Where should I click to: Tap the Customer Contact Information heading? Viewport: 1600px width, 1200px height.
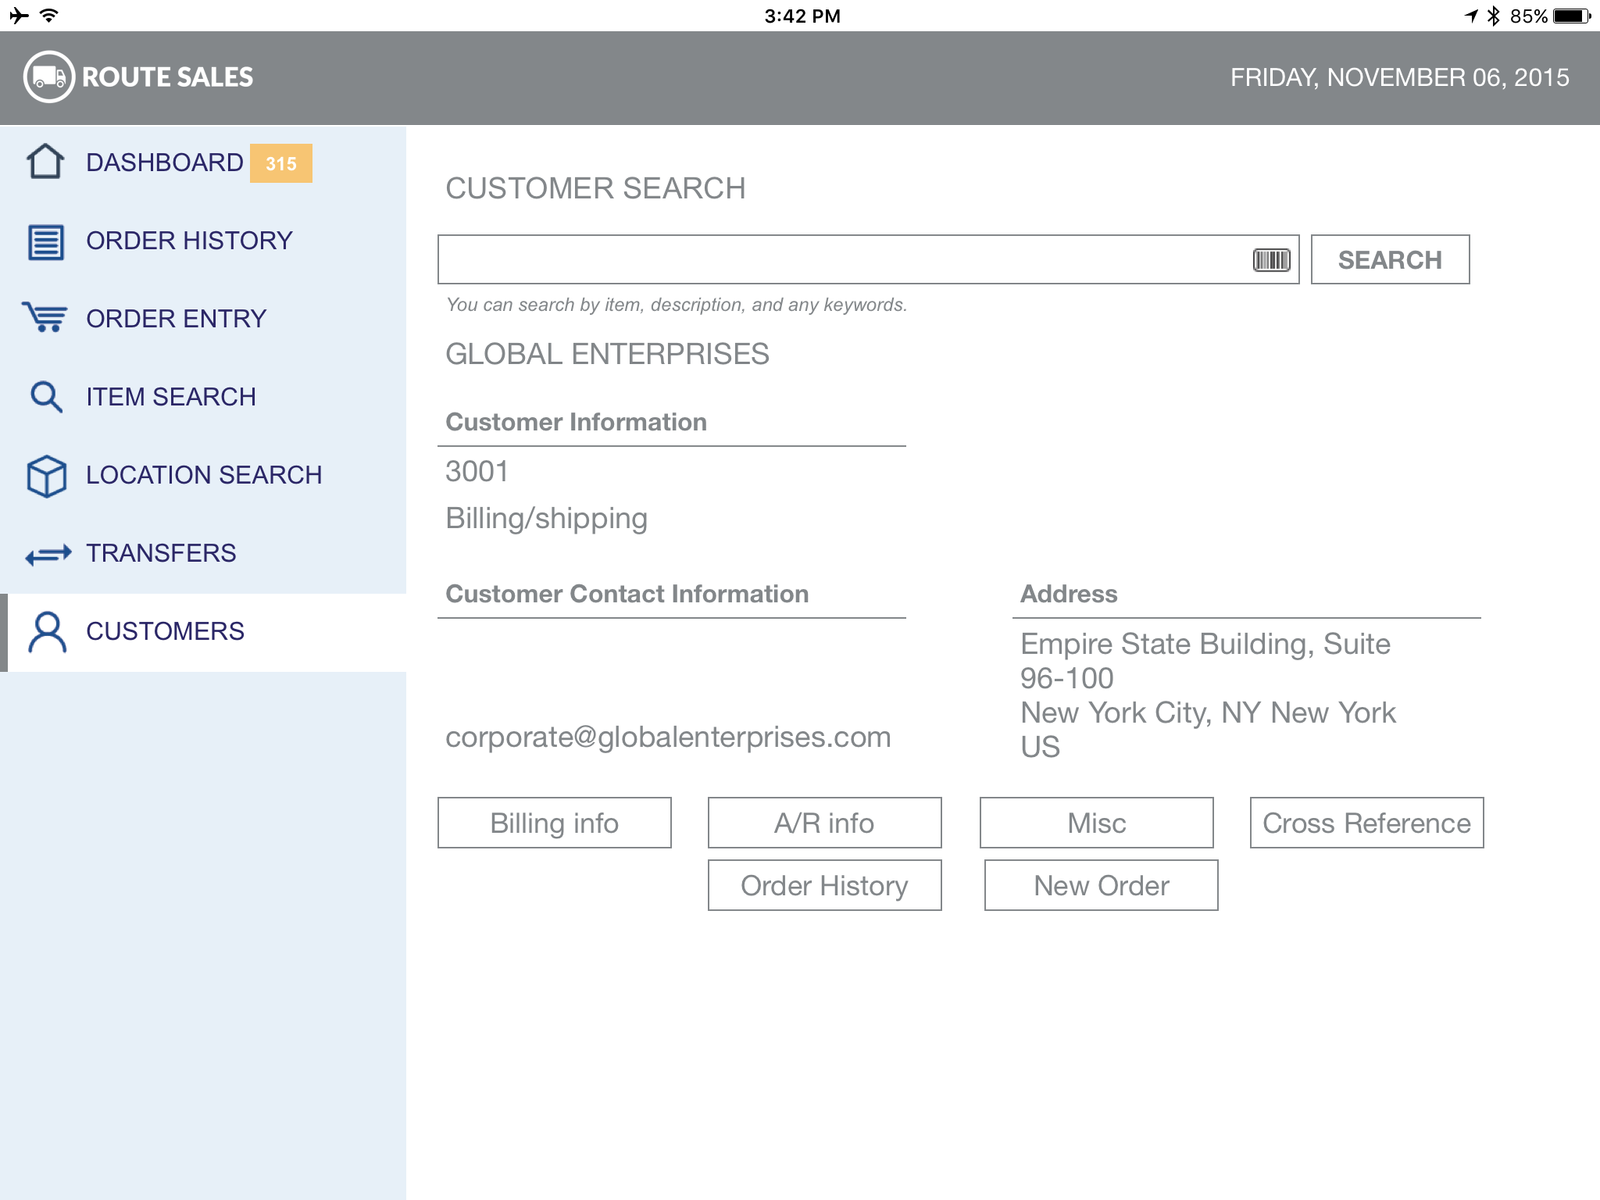pyautogui.click(x=627, y=594)
